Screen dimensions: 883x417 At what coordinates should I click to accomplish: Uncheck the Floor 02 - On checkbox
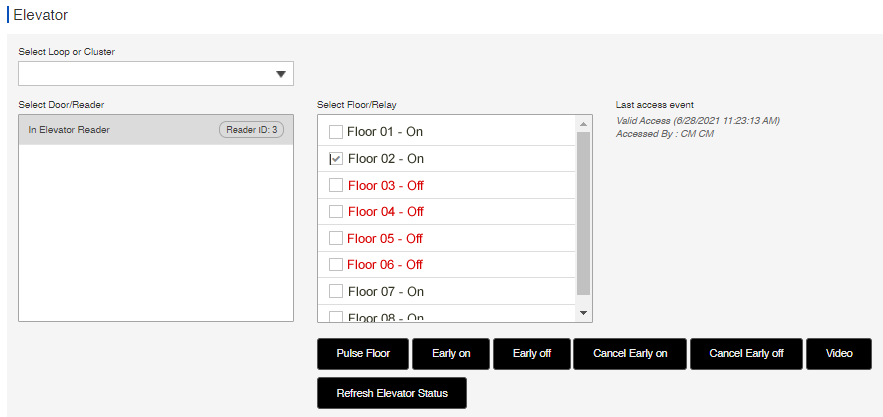point(336,159)
